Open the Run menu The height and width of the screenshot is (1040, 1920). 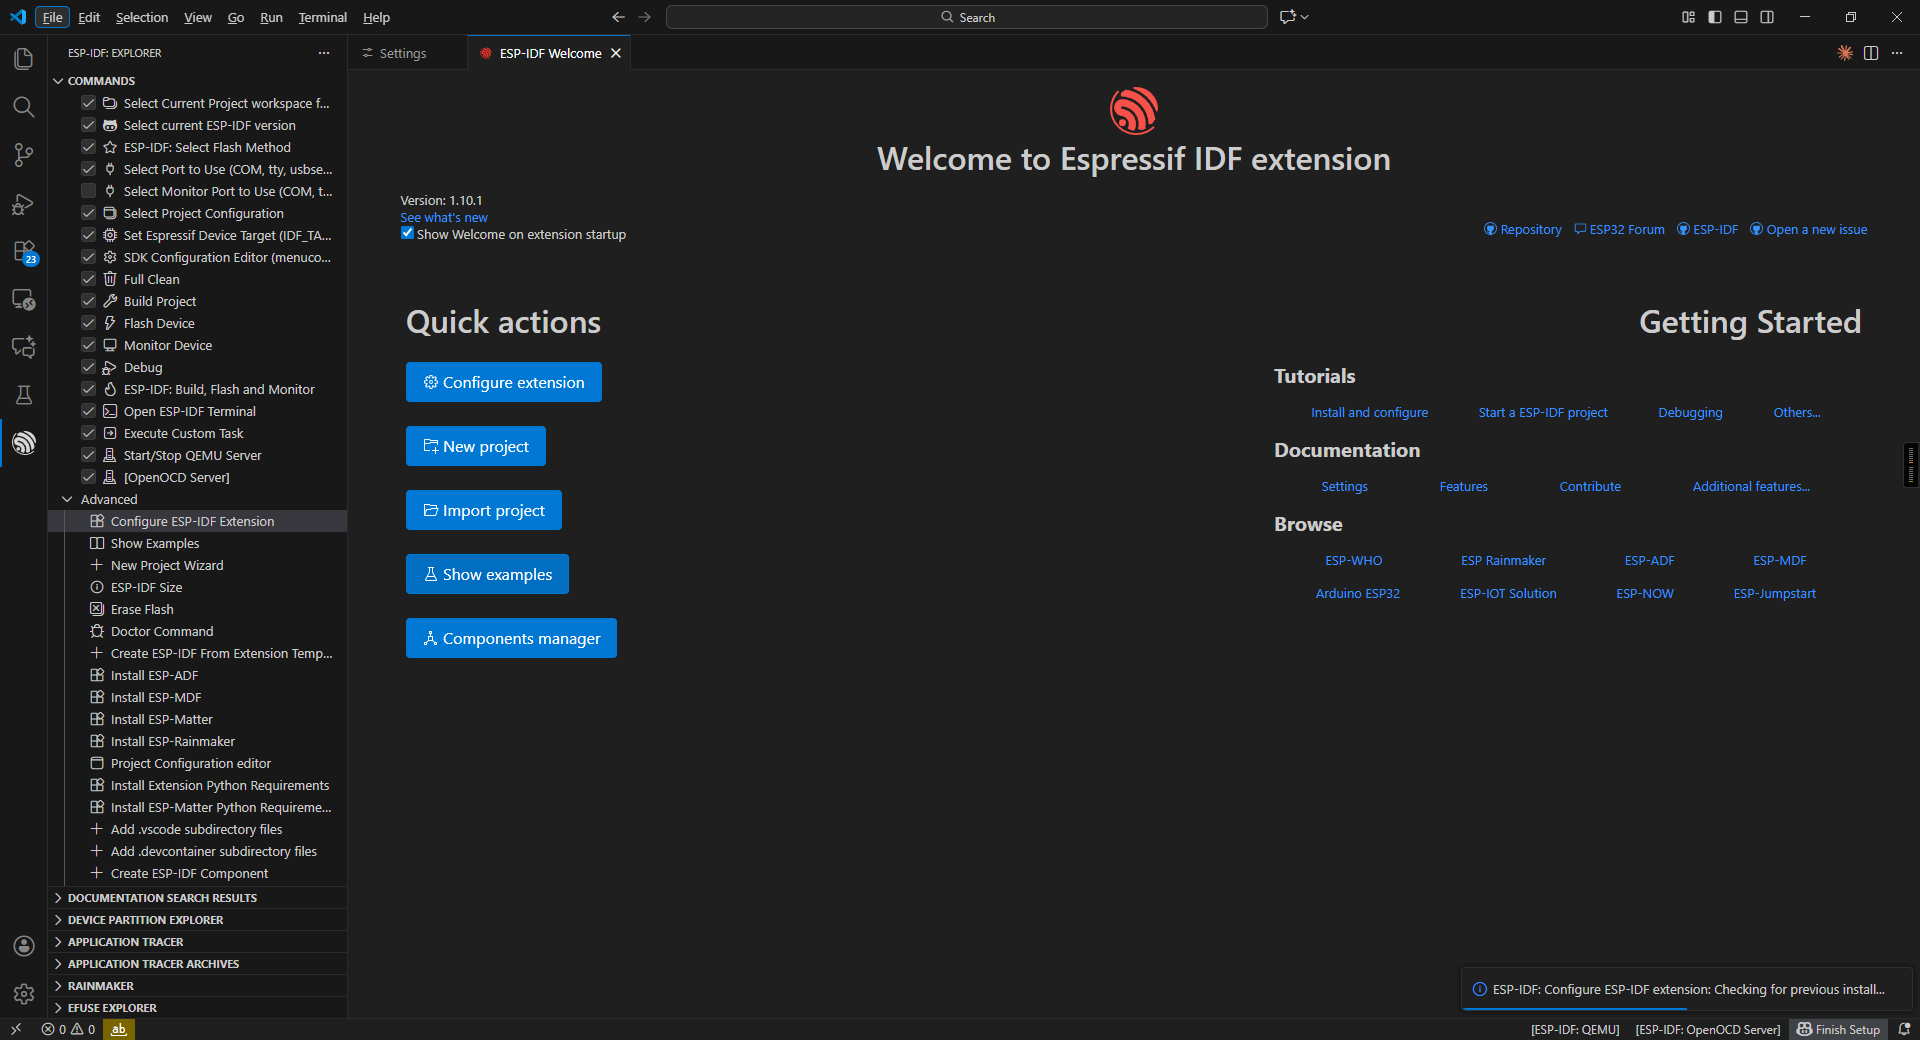point(271,17)
